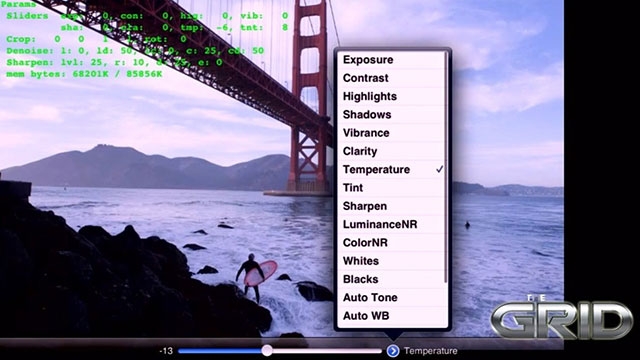Select LuminanceNR noise reduction option
This screenshot has height=360, width=640.
click(x=391, y=224)
